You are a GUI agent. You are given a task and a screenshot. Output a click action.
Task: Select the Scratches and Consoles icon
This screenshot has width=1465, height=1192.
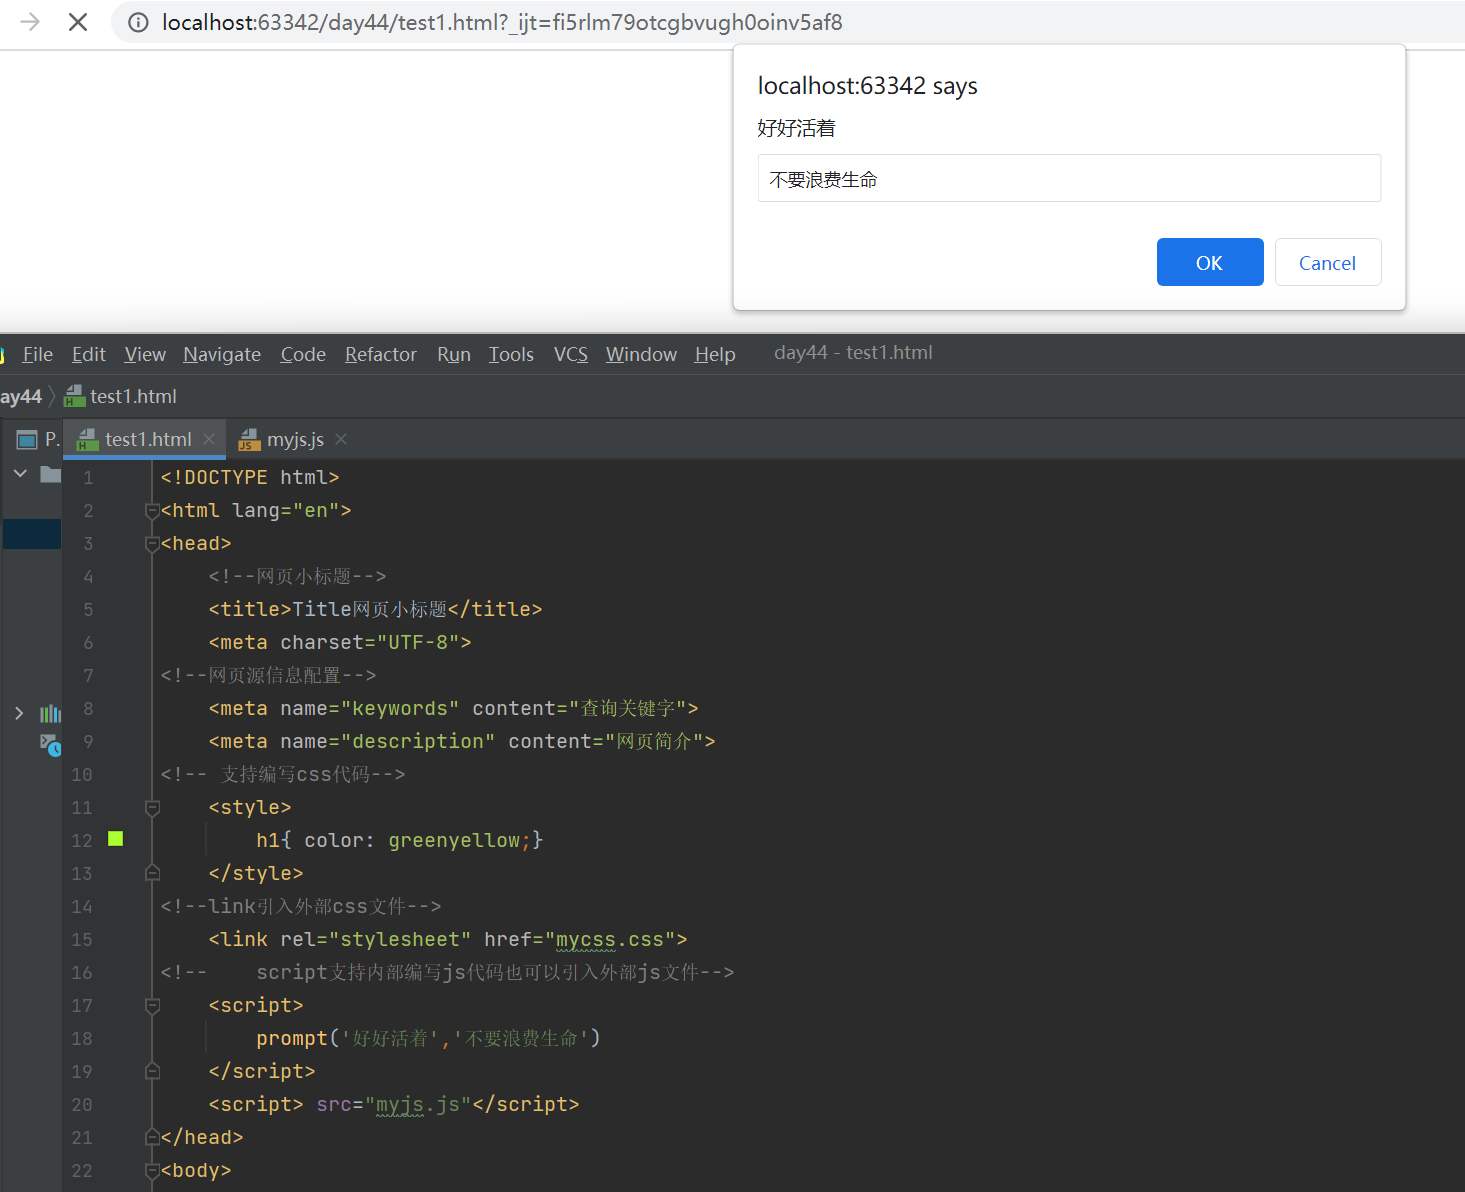click(x=50, y=744)
